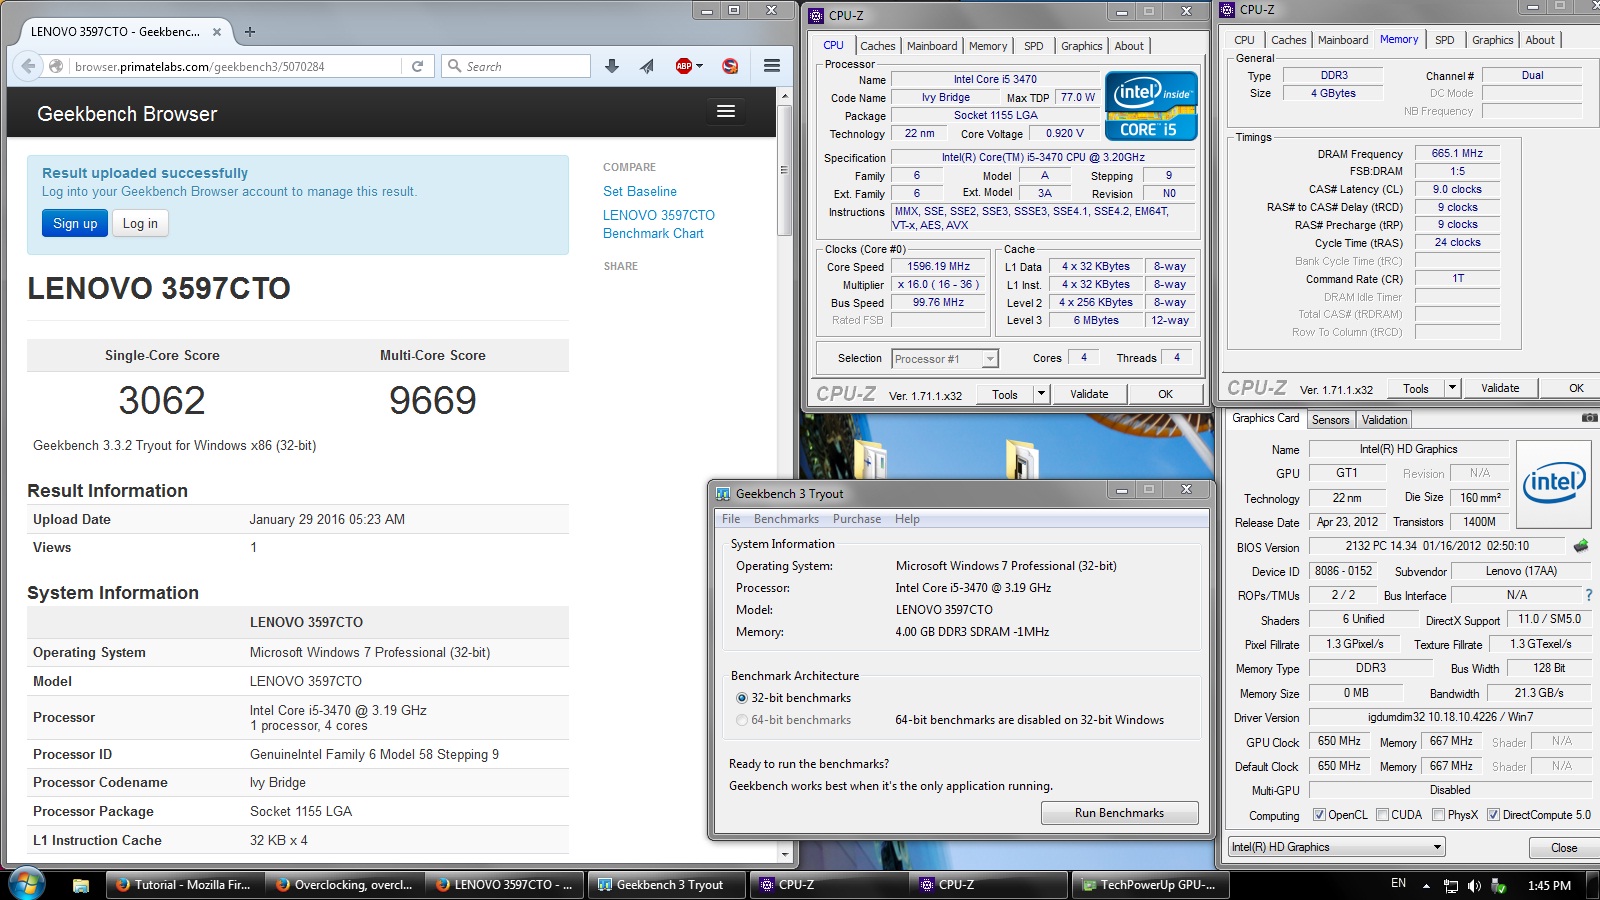
Task: Select the 64-bit benchmarks radio button
Action: click(742, 720)
